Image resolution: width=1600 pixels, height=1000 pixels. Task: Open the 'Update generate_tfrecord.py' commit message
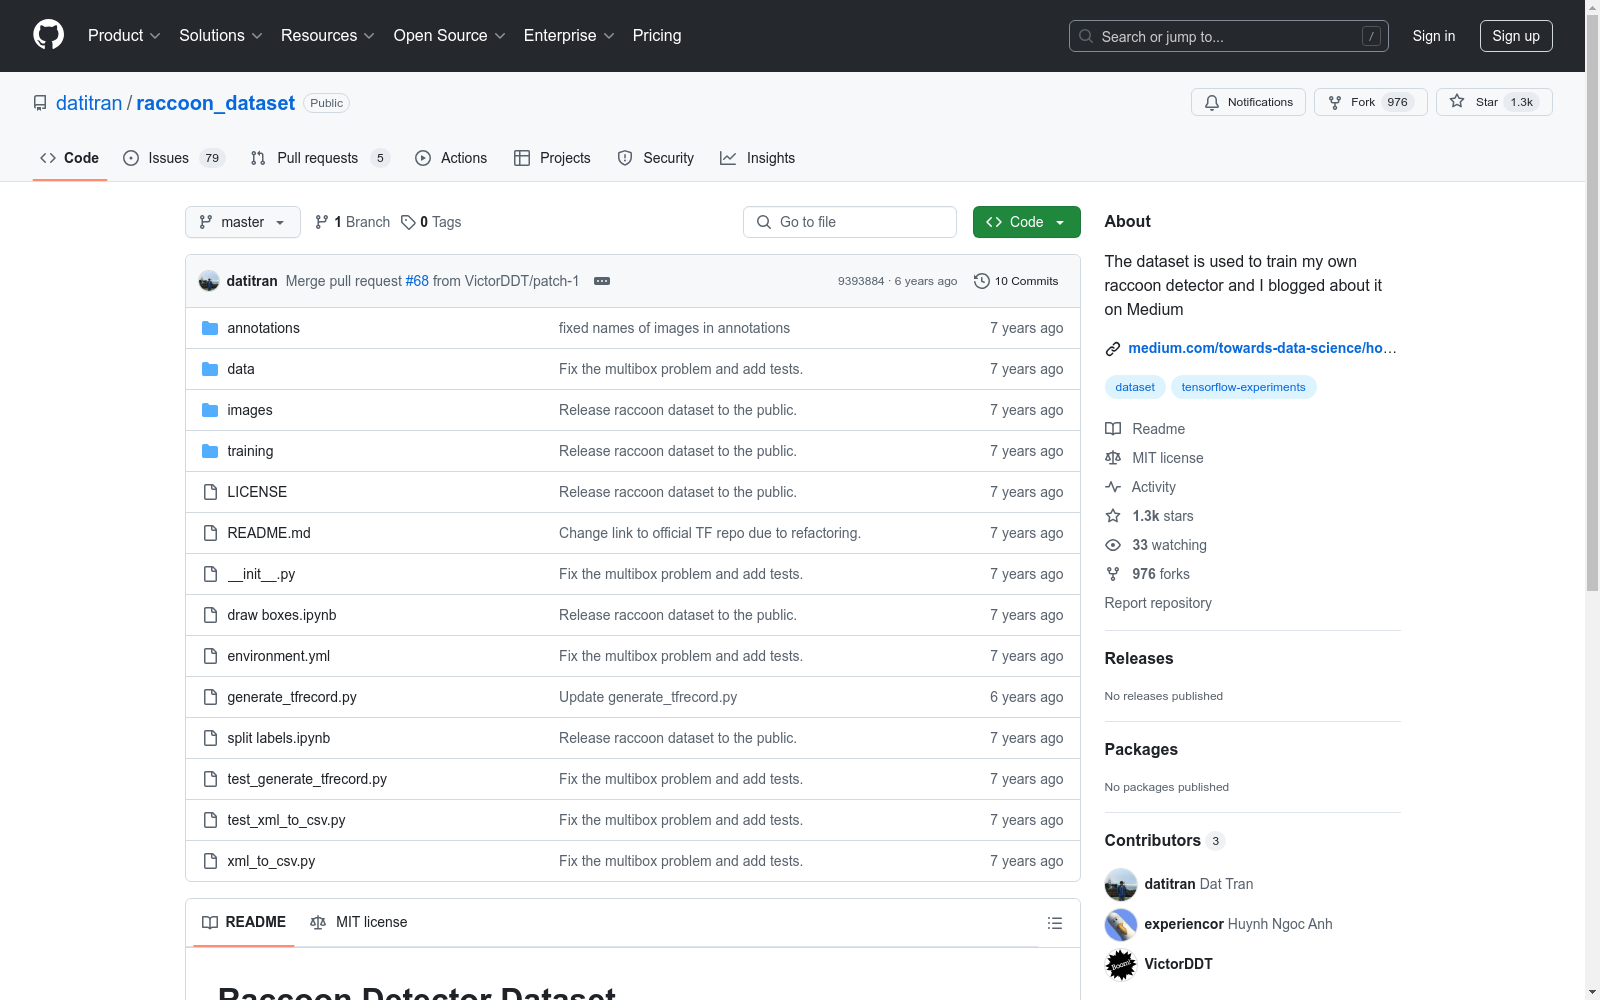[648, 697]
